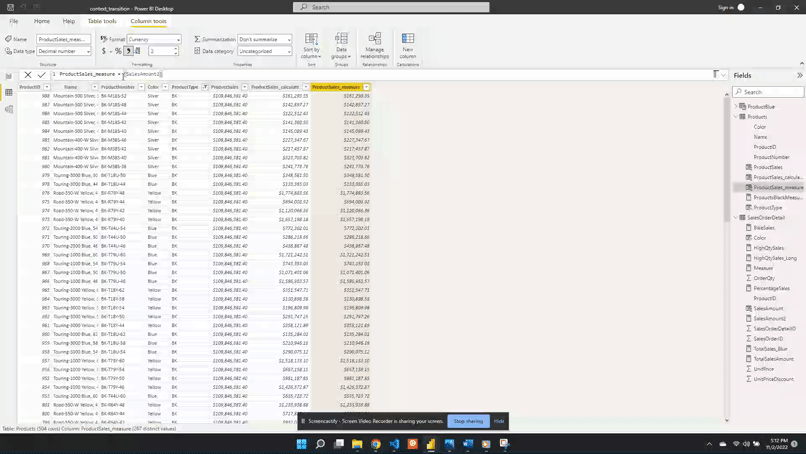Image resolution: width=806 pixels, height=454 pixels.
Task: Expand the ProductBlue table in Fields
Action: 737,106
